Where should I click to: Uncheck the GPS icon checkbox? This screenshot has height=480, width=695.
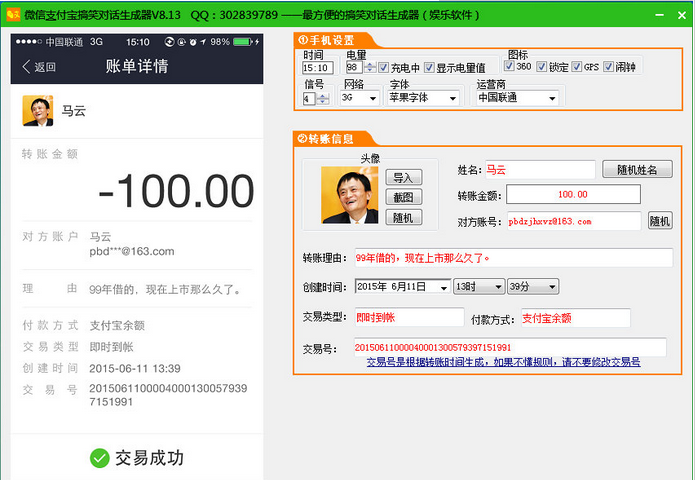pyautogui.click(x=577, y=67)
